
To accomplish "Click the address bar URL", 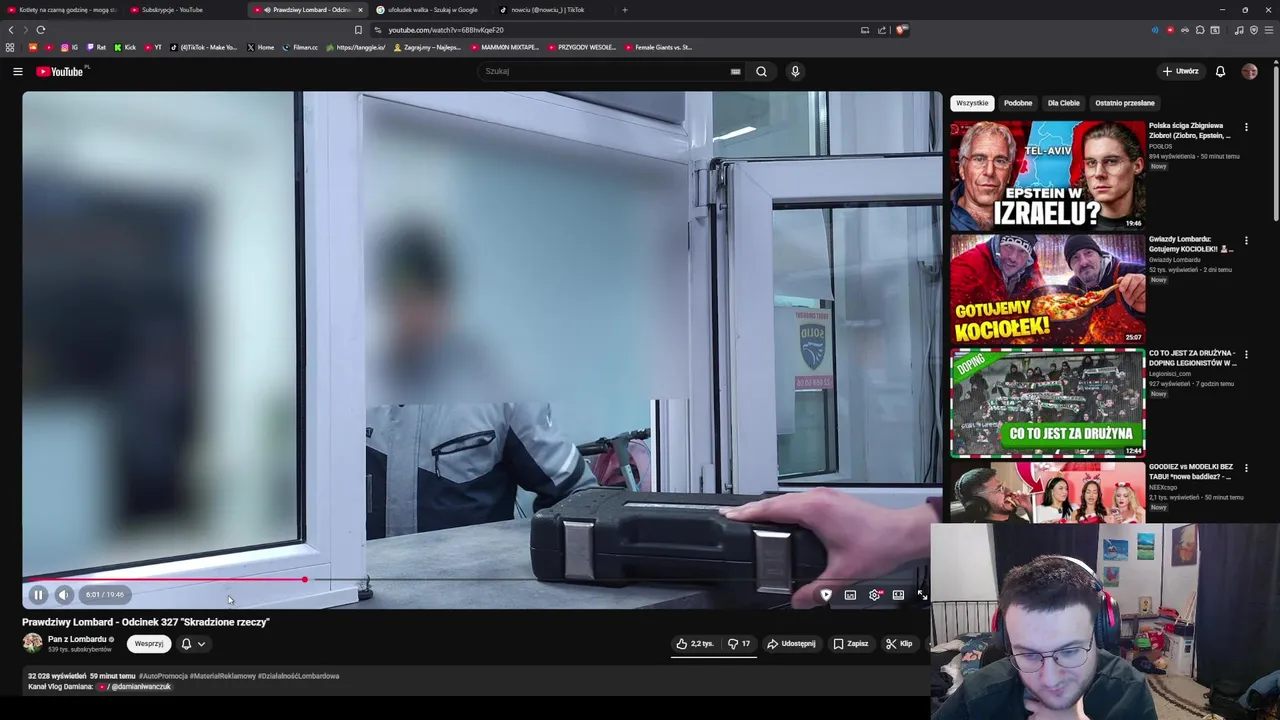I will (446, 30).
